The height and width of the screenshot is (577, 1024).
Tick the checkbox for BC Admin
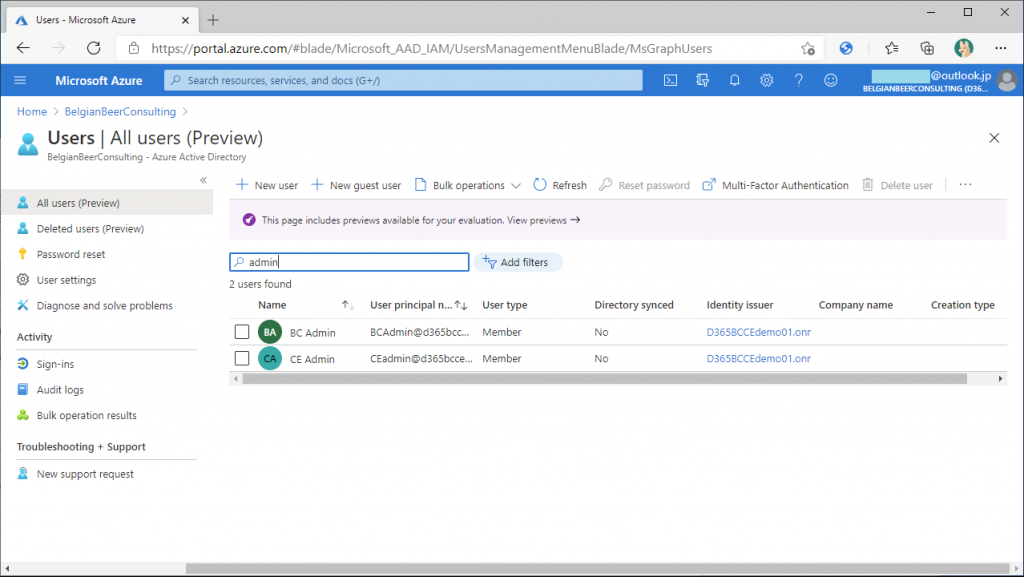242,332
